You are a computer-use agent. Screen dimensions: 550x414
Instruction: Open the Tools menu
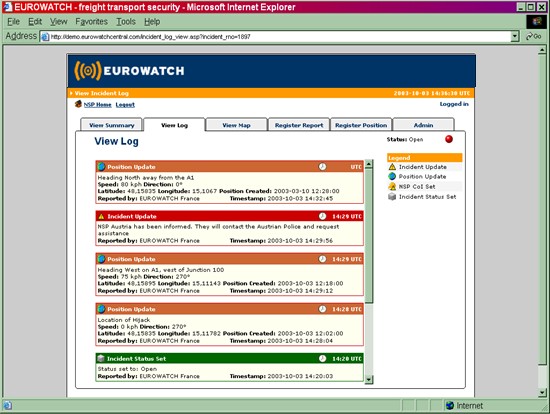[x=126, y=21]
